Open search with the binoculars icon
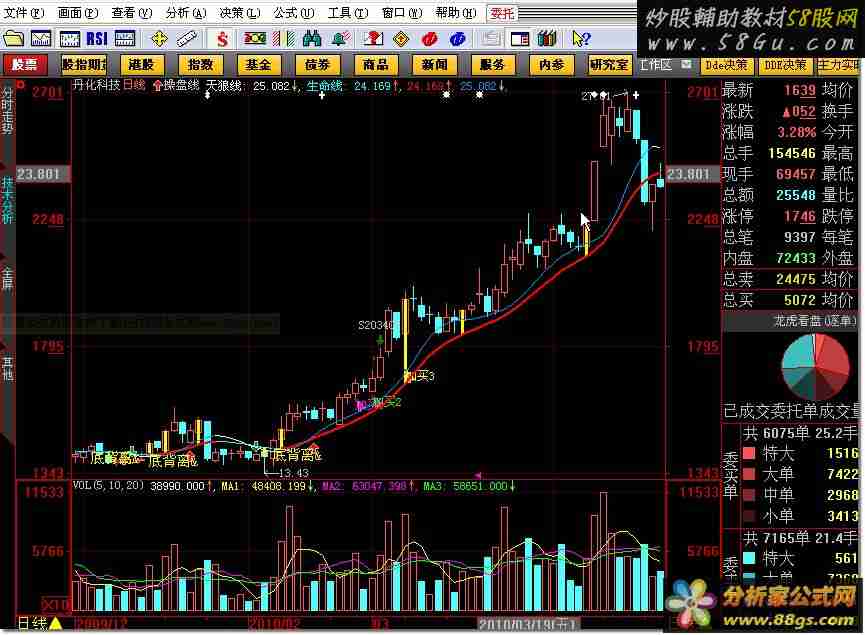Screen dimensions: 865x635 point(312,39)
